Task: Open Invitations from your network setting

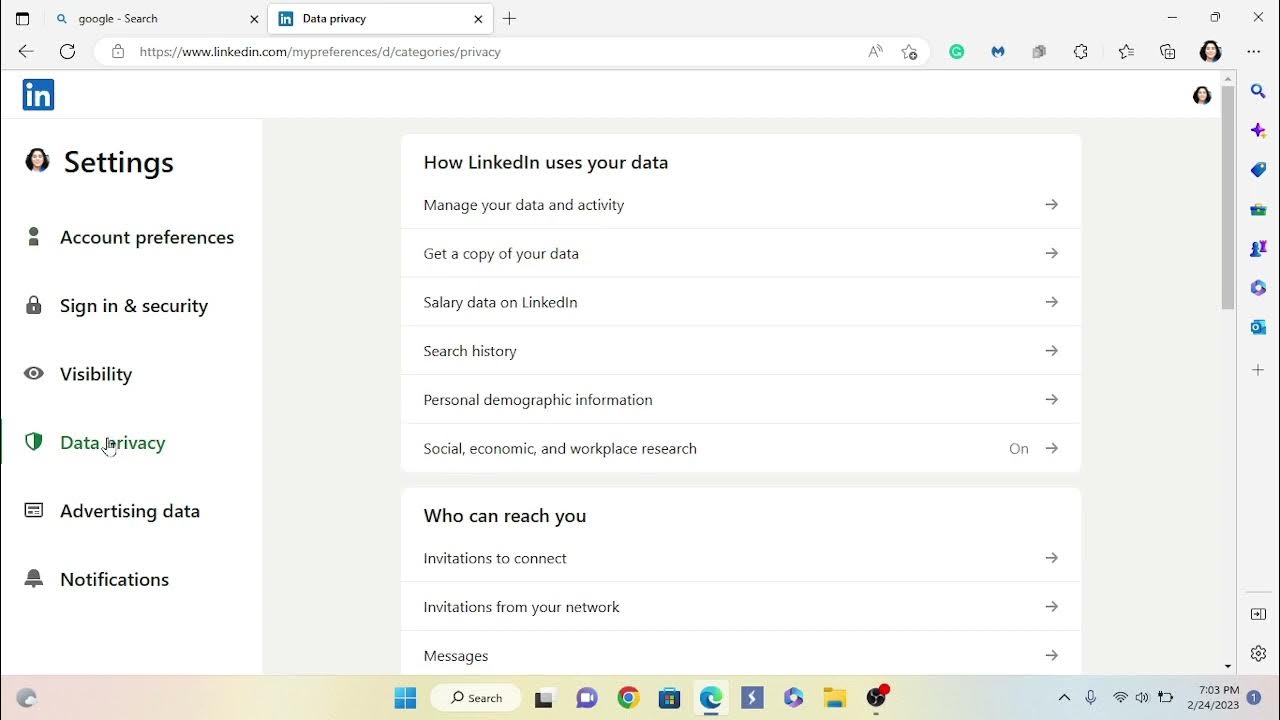Action: pos(741,607)
